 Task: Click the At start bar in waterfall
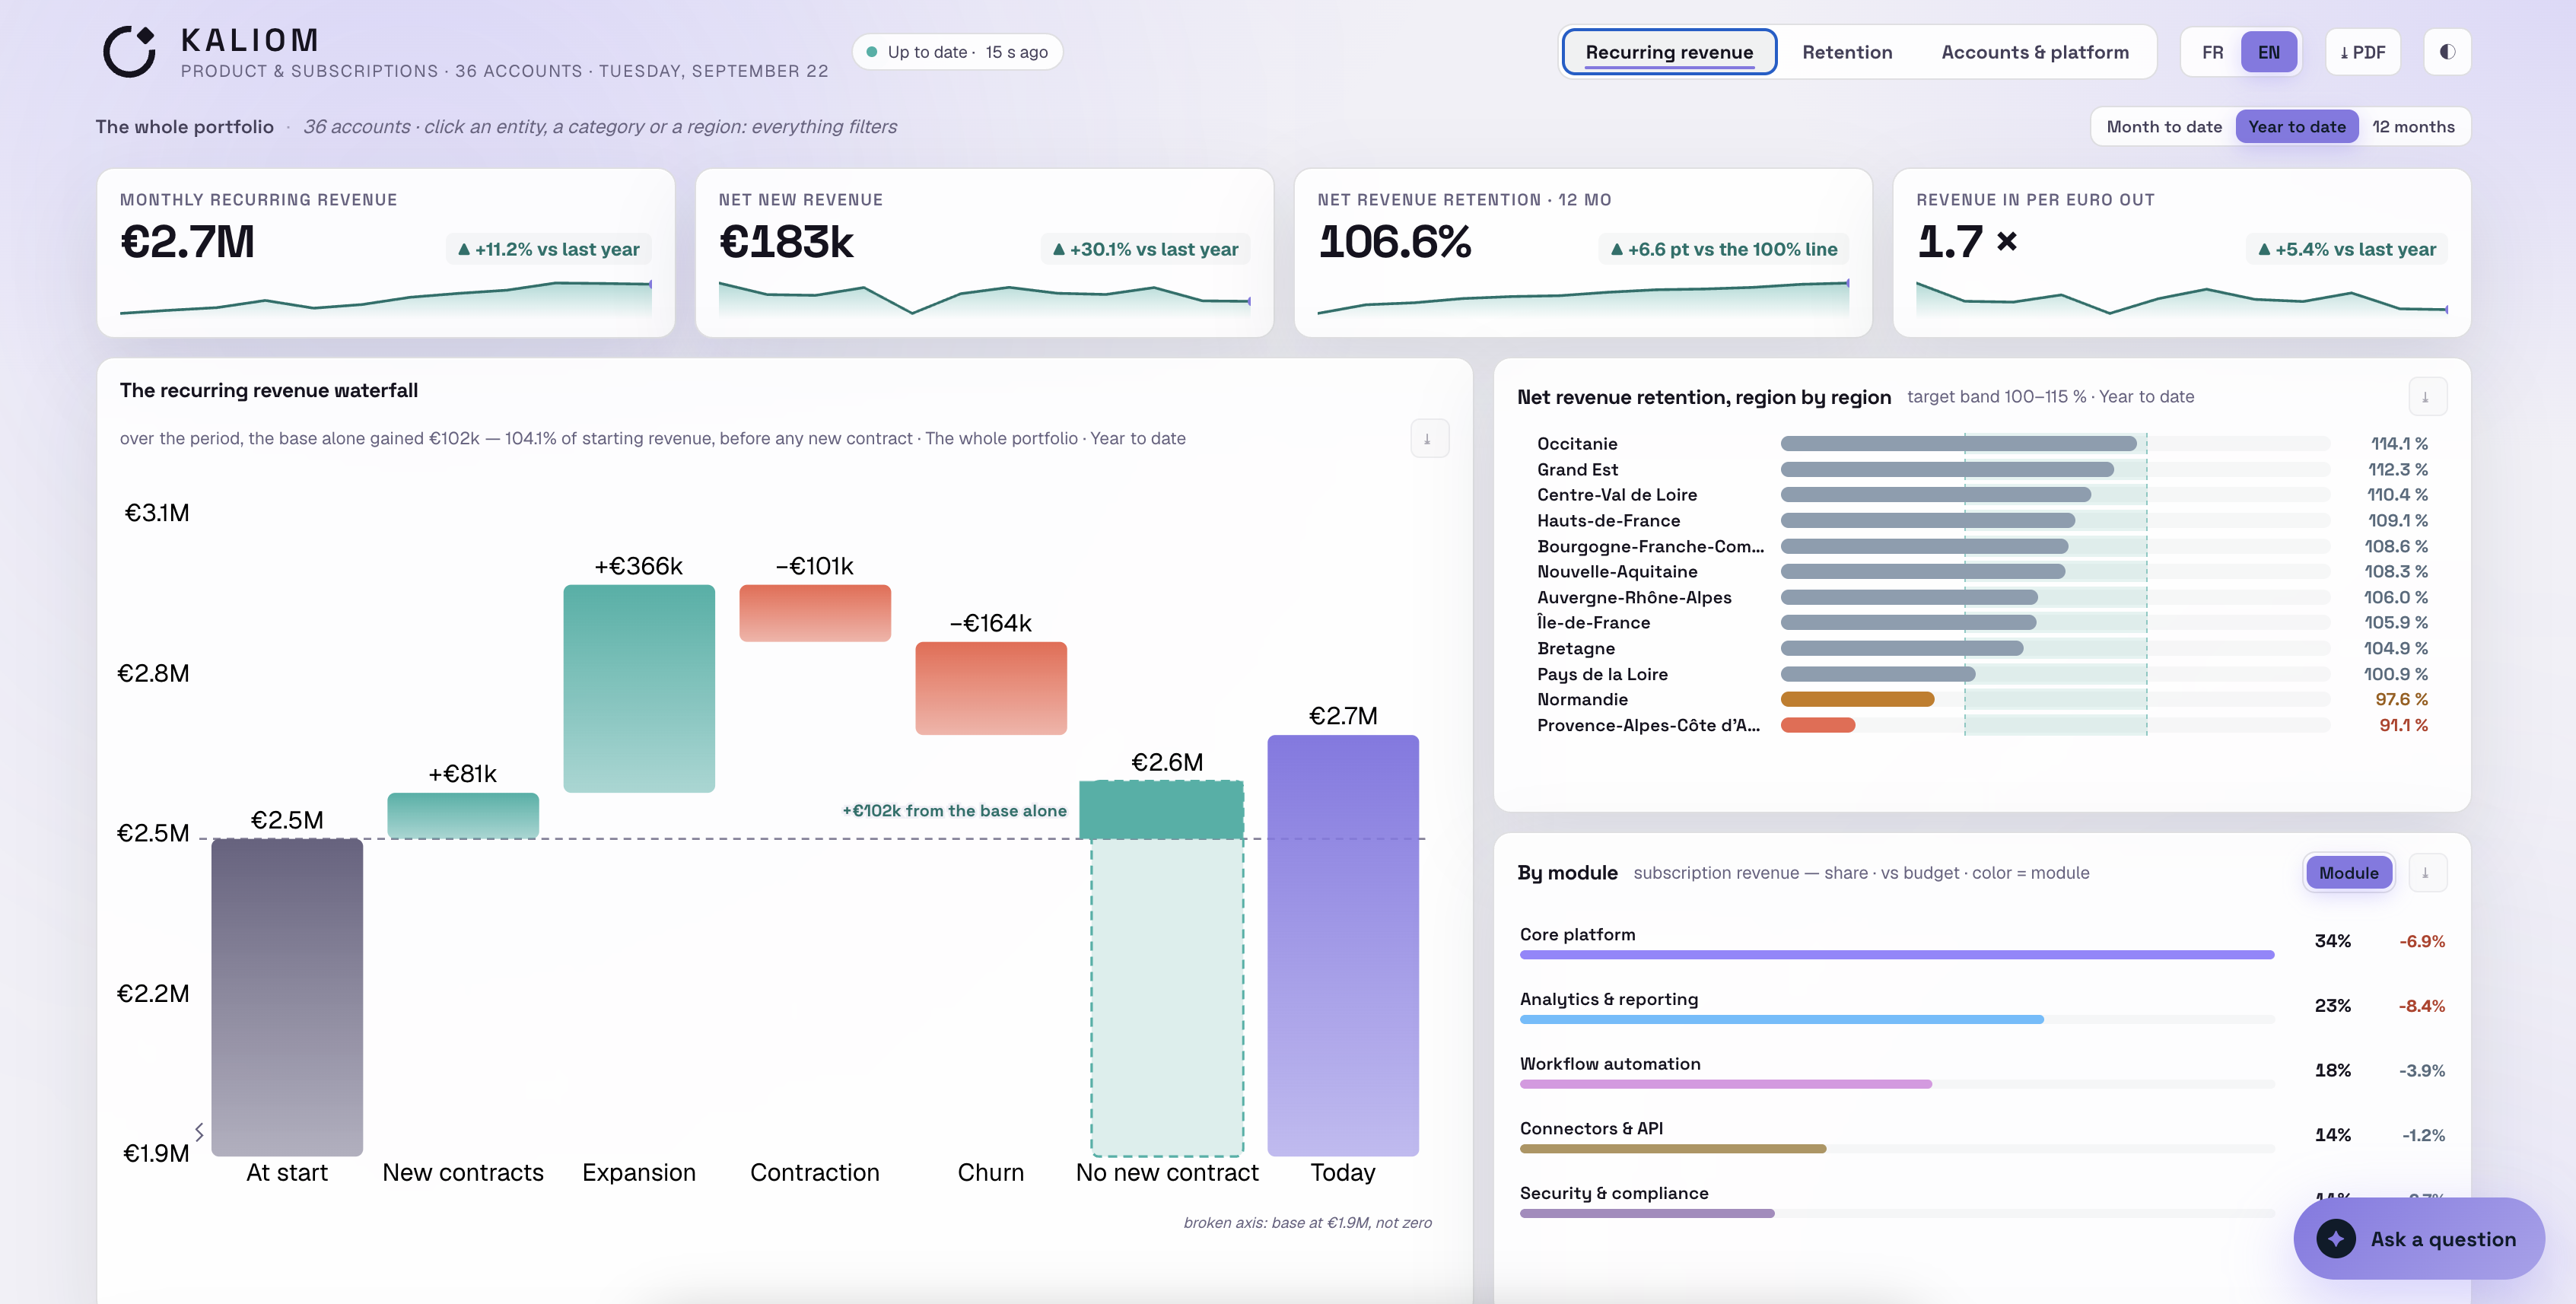[287, 997]
